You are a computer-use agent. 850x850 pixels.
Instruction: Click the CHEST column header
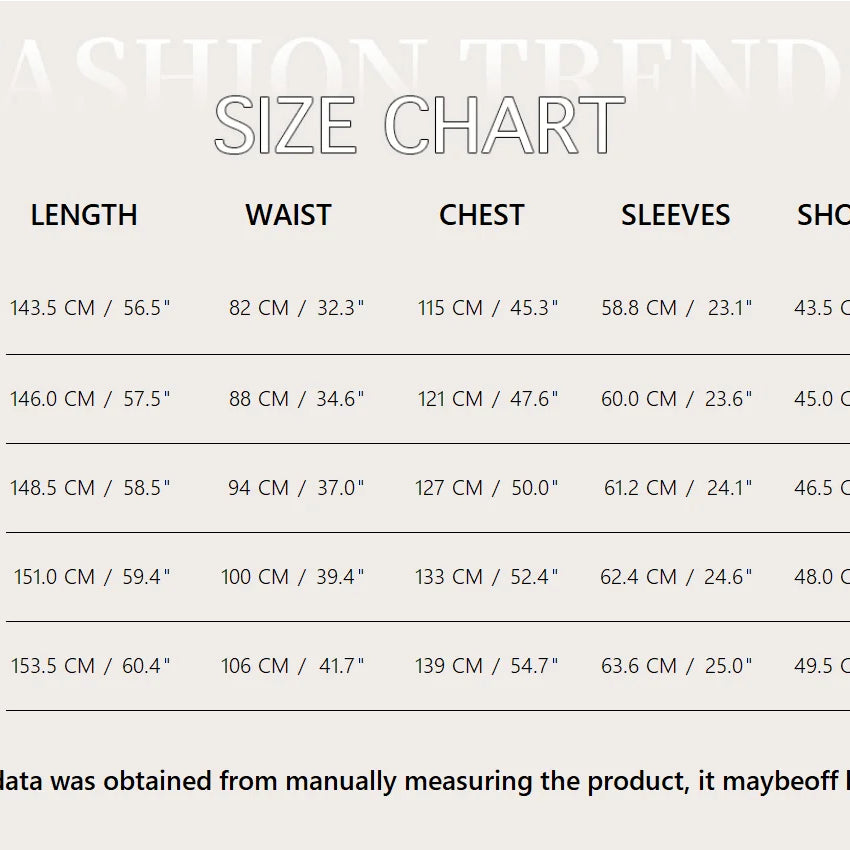(481, 215)
